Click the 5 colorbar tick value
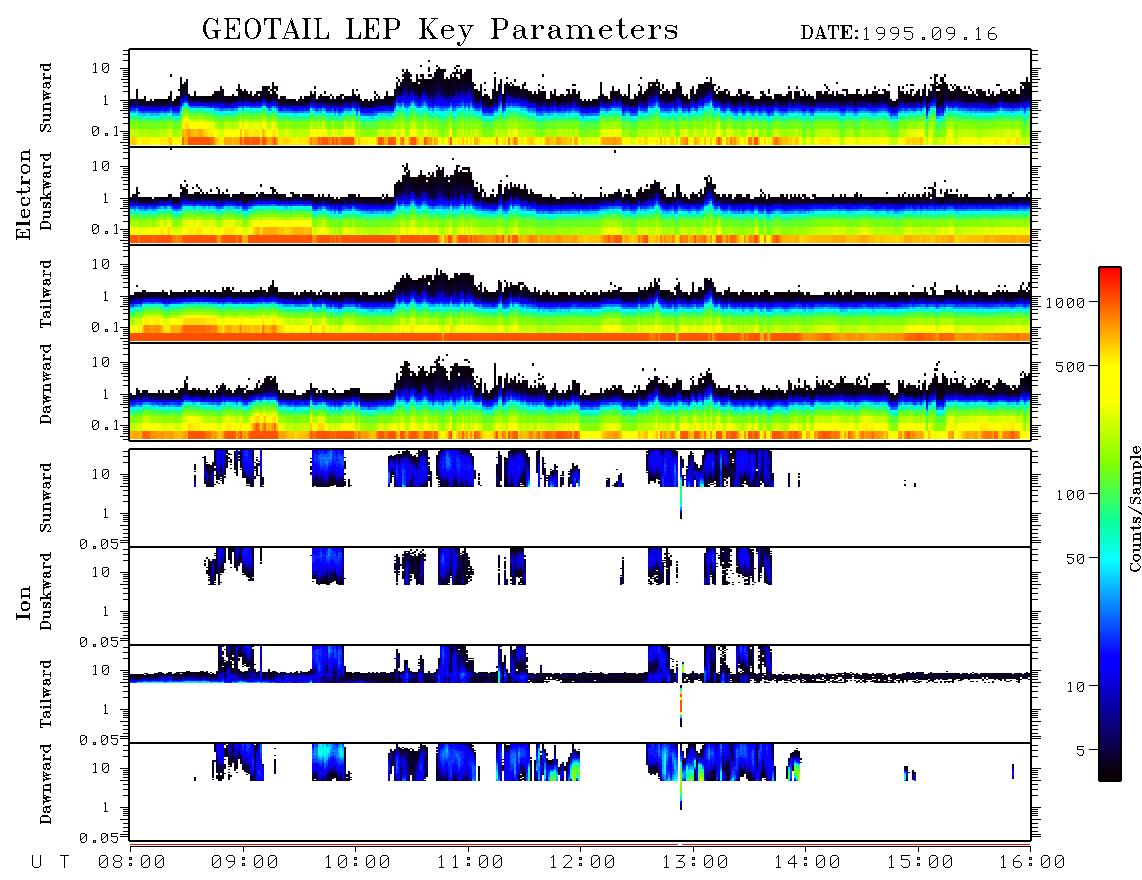Viewport: 1142px width, 880px height. tap(1081, 750)
